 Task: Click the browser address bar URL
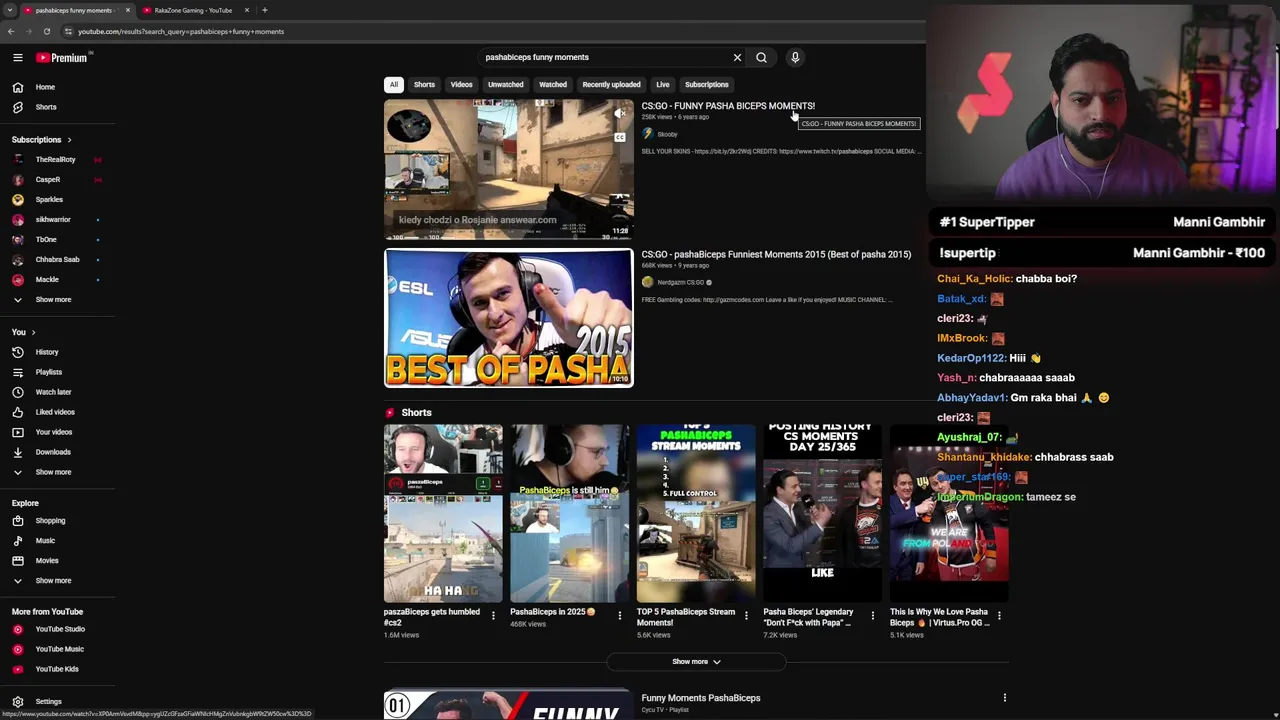pos(181,31)
